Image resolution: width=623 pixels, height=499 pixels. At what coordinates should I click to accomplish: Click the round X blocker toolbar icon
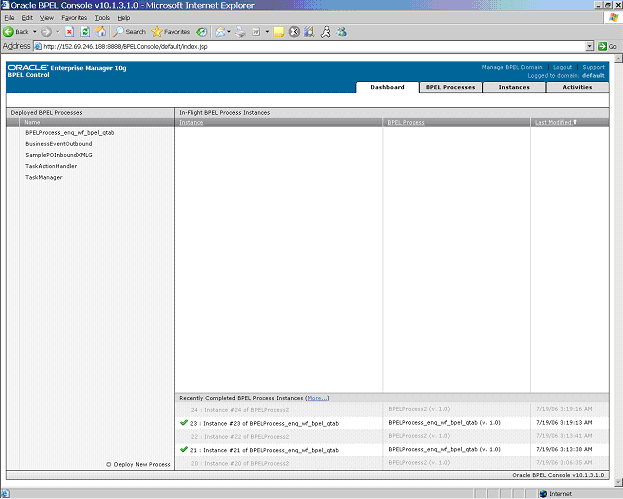[x=294, y=32]
